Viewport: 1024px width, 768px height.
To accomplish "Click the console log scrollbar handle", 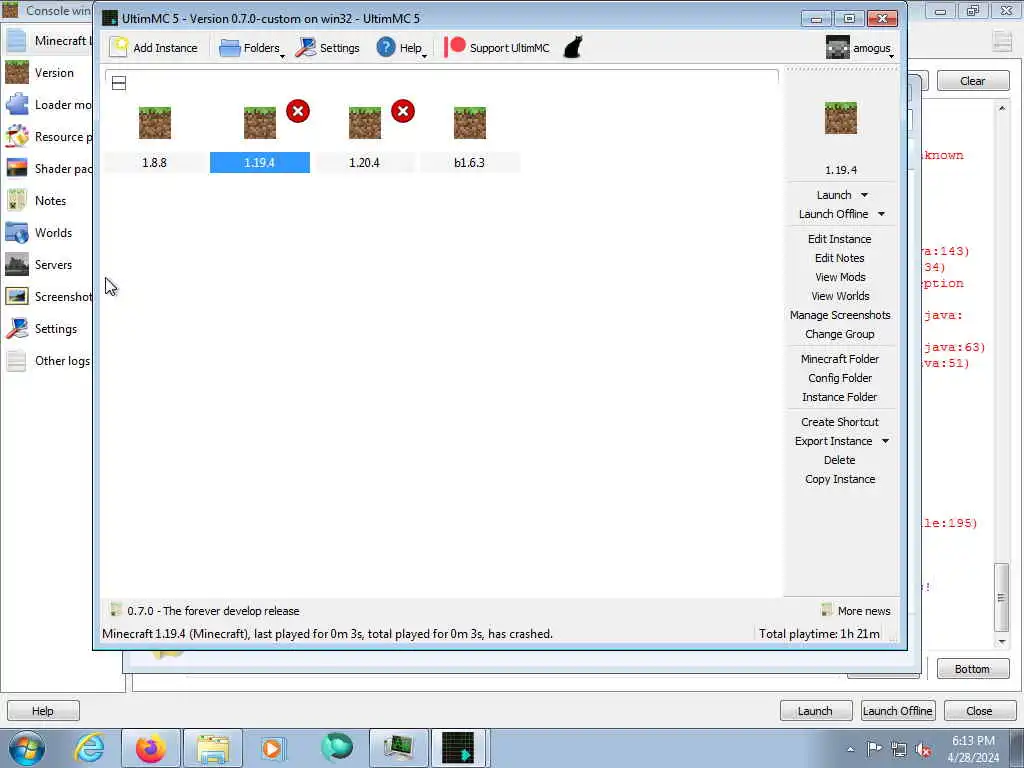I will (1001, 597).
